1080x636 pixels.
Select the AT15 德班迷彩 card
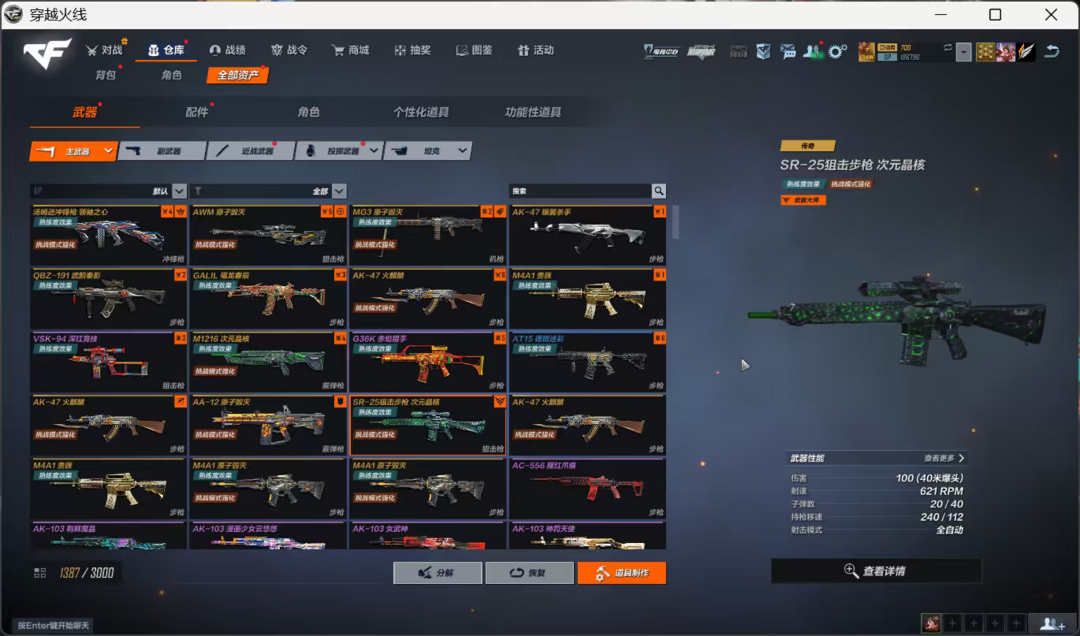(588, 362)
